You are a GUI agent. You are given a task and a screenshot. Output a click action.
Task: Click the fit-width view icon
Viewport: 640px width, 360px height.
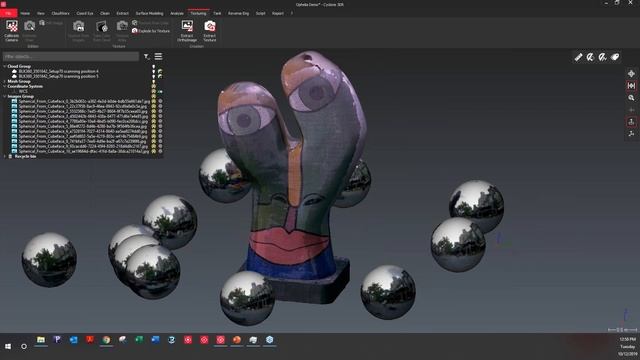coord(631,86)
